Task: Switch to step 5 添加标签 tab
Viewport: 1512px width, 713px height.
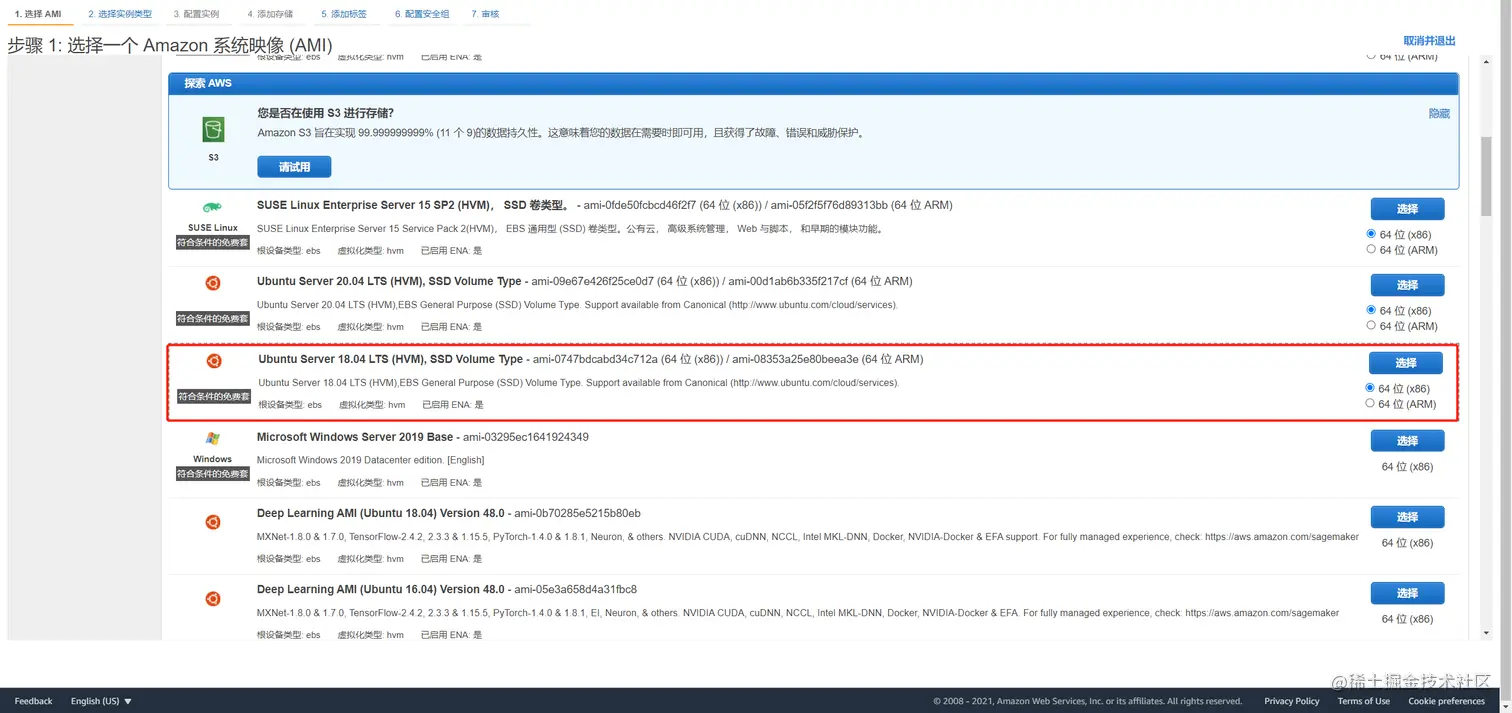Action: [x=344, y=14]
